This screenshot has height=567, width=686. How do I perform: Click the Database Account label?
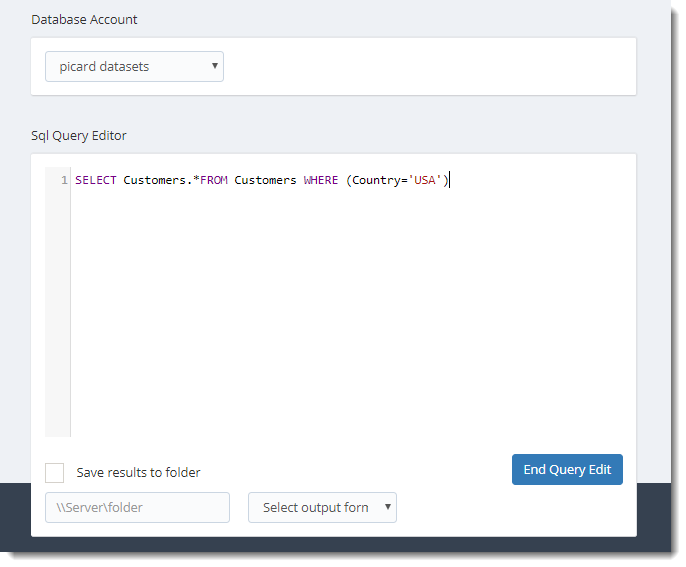pos(84,20)
